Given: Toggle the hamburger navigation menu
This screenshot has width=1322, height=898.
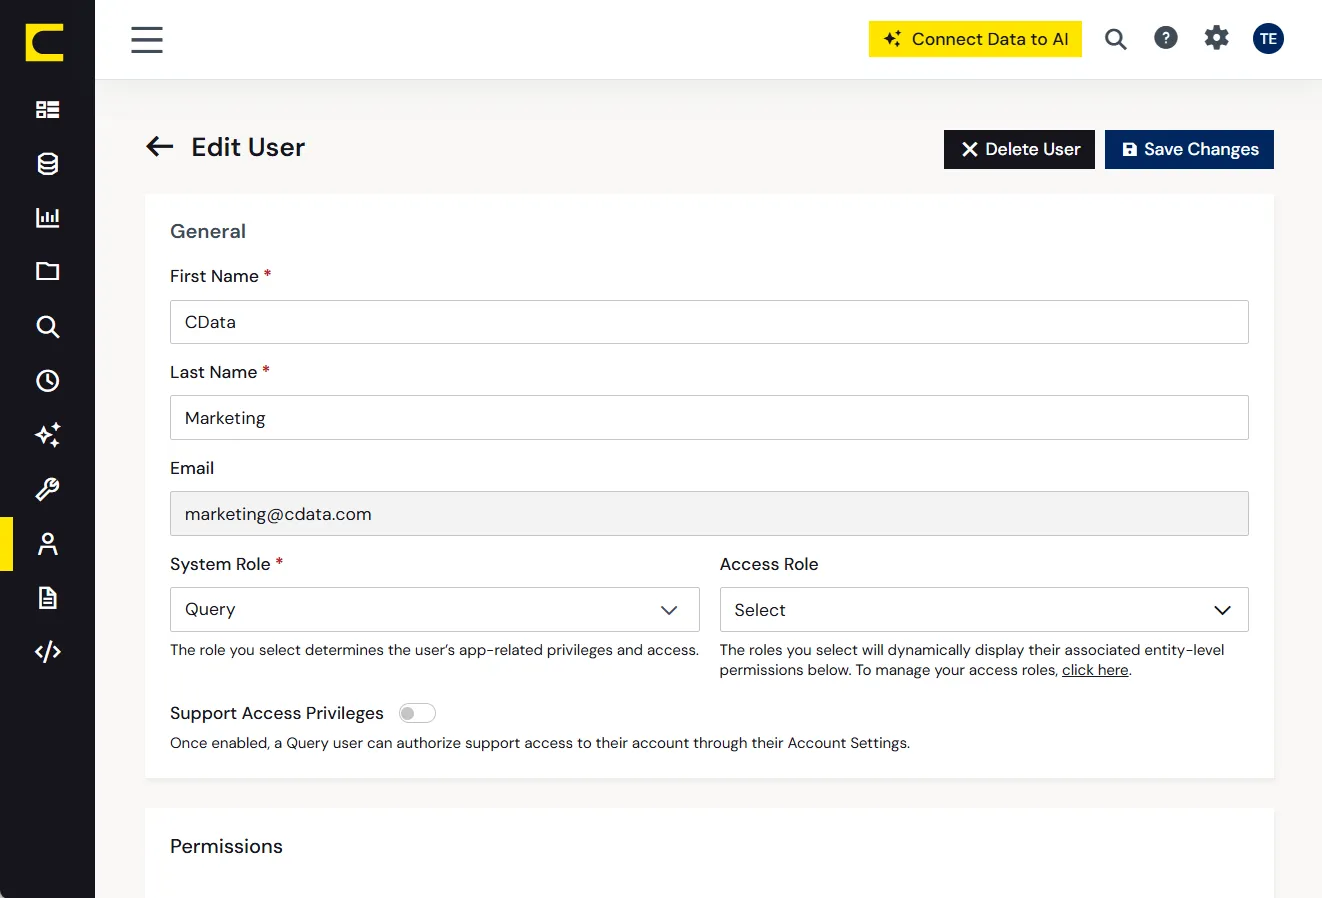Looking at the screenshot, I should click(147, 40).
